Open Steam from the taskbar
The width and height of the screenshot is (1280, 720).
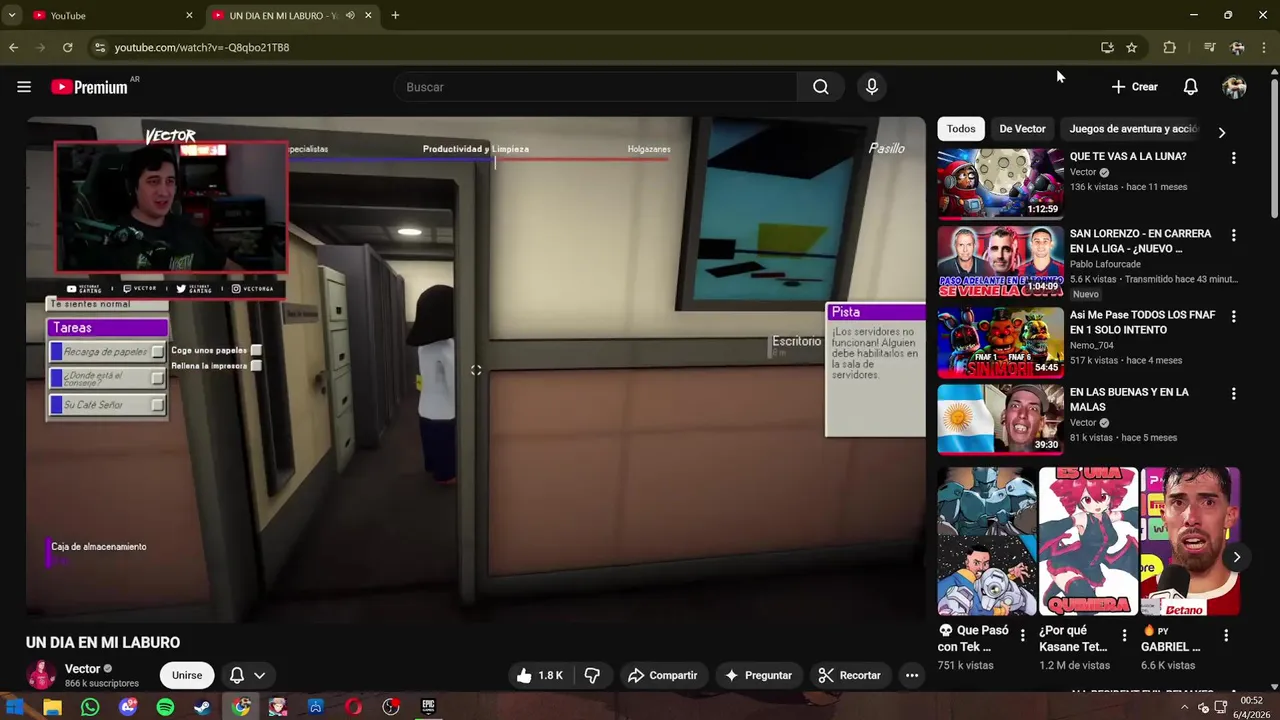(x=202, y=707)
